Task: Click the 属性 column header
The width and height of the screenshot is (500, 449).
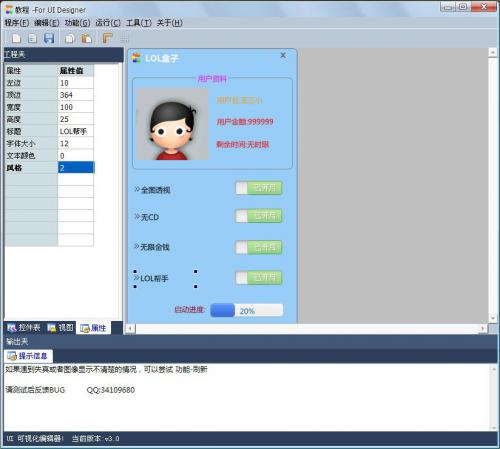Action: click(31, 71)
